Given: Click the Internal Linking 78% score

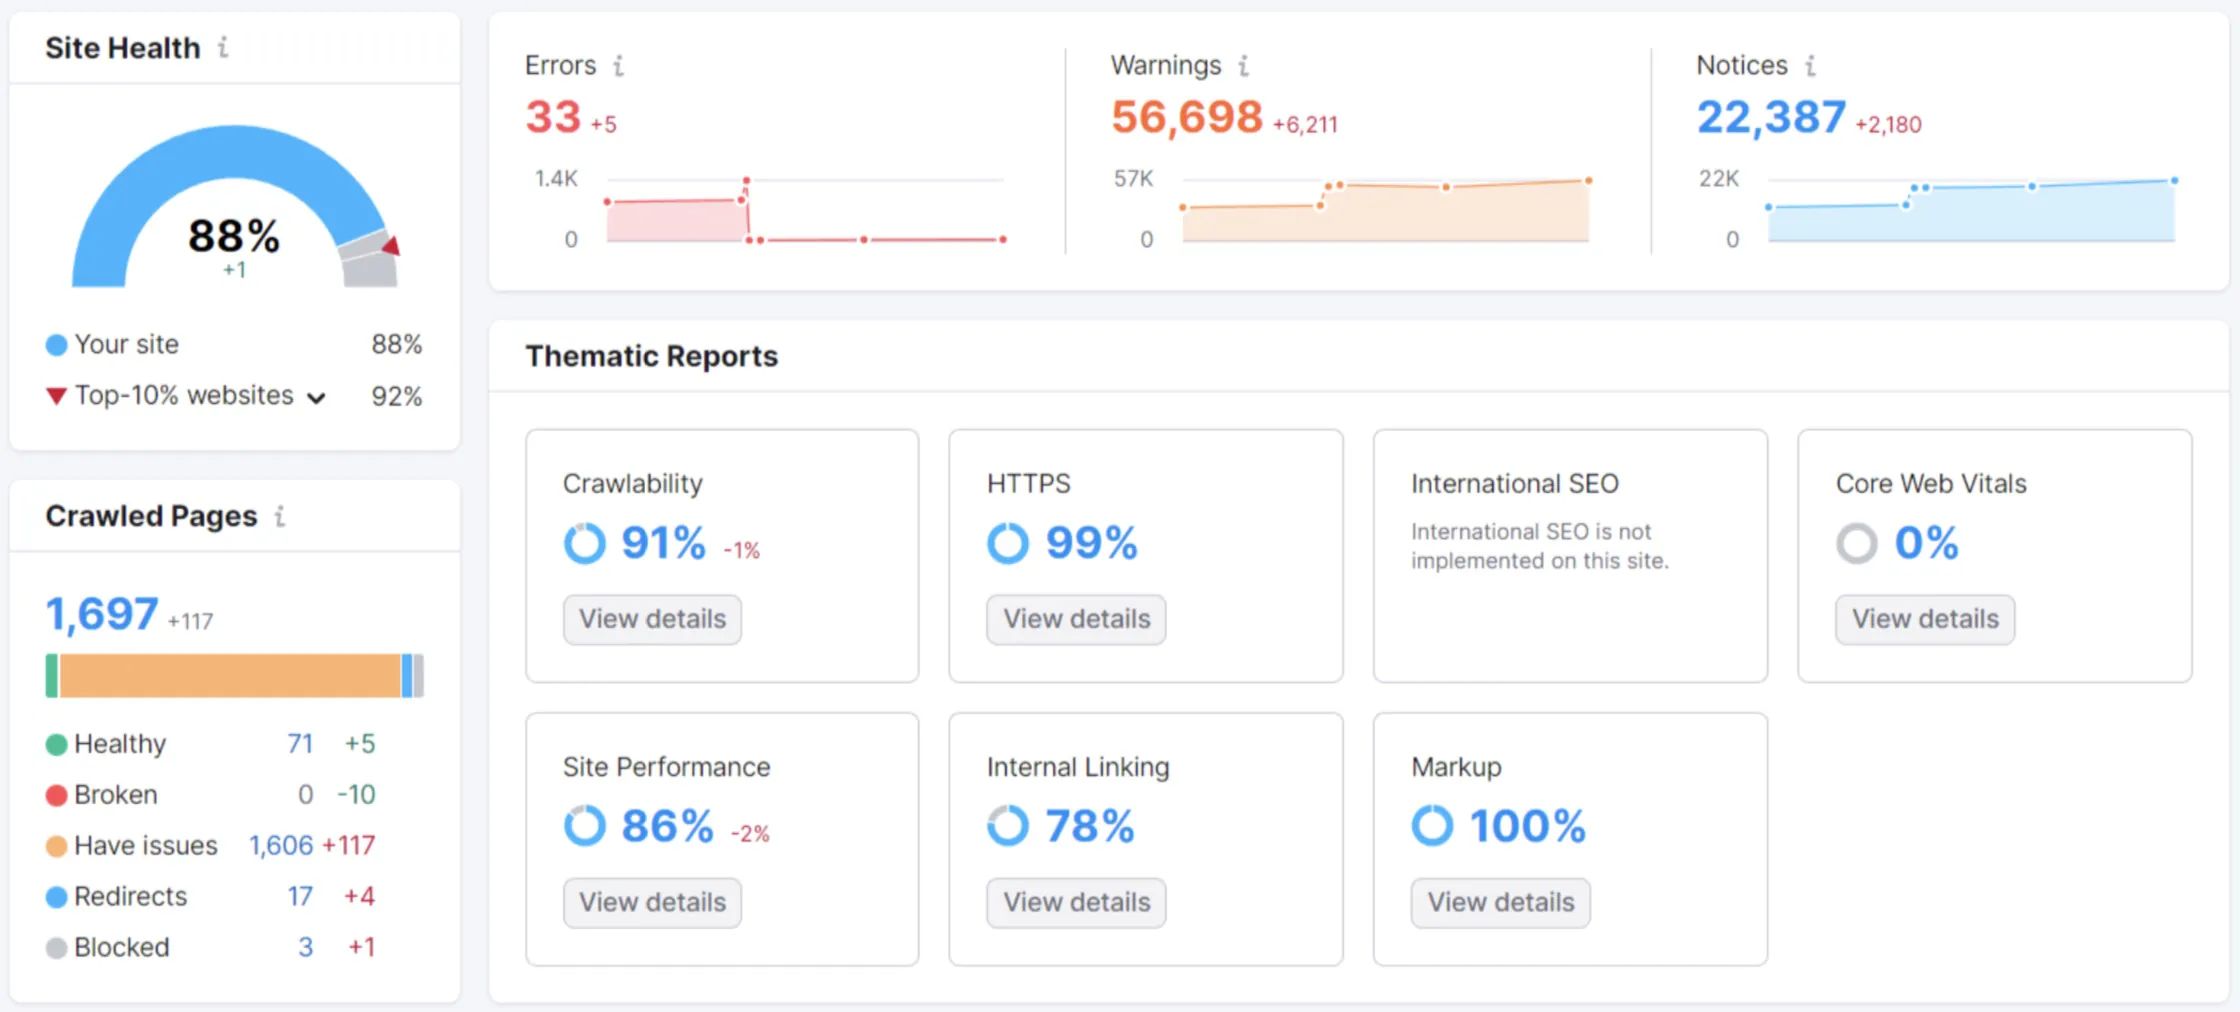Looking at the screenshot, I should [x=1090, y=827].
